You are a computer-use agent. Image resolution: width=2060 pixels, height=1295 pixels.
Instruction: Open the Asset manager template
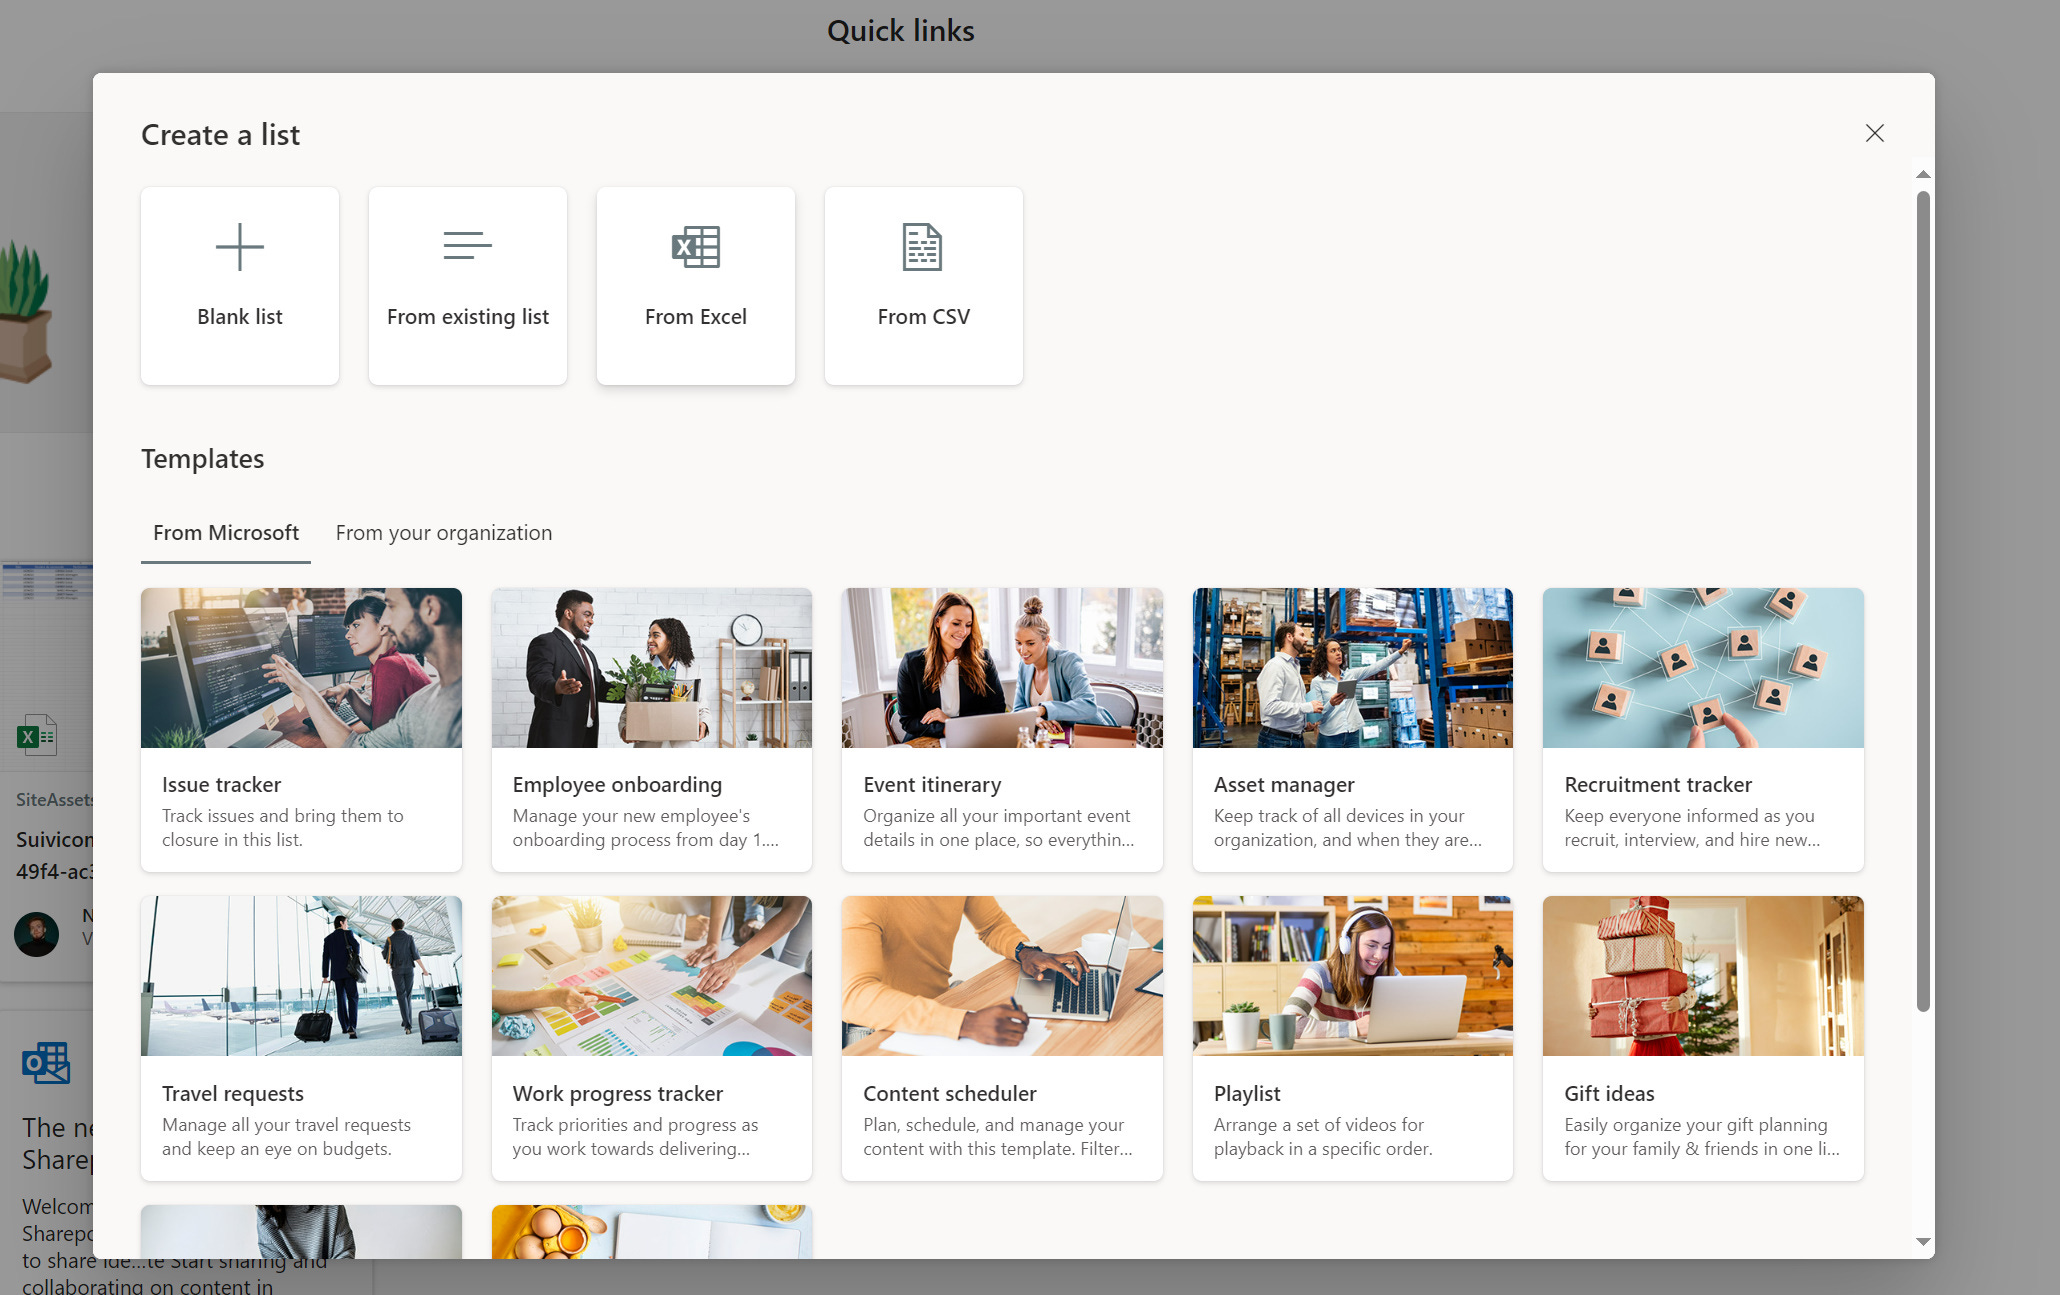tap(1352, 729)
